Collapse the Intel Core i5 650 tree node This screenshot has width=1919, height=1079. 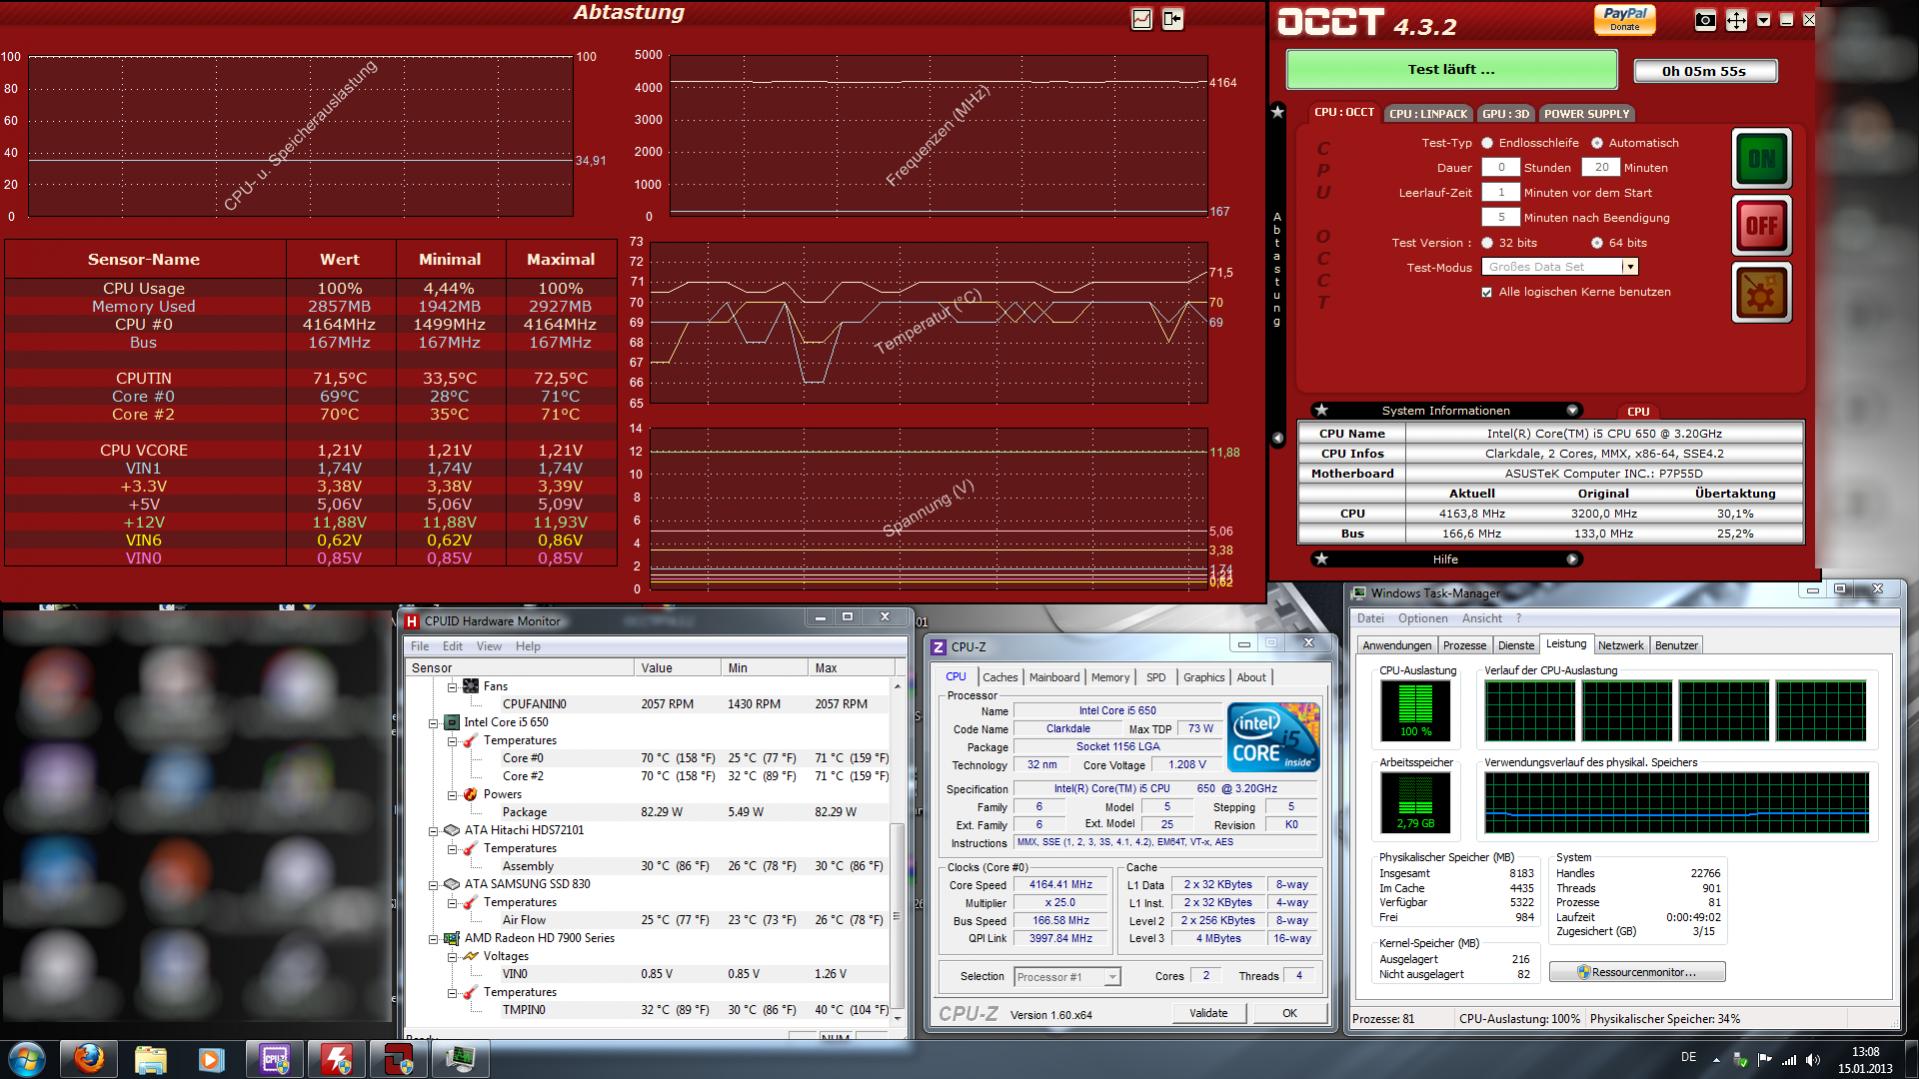[433, 722]
